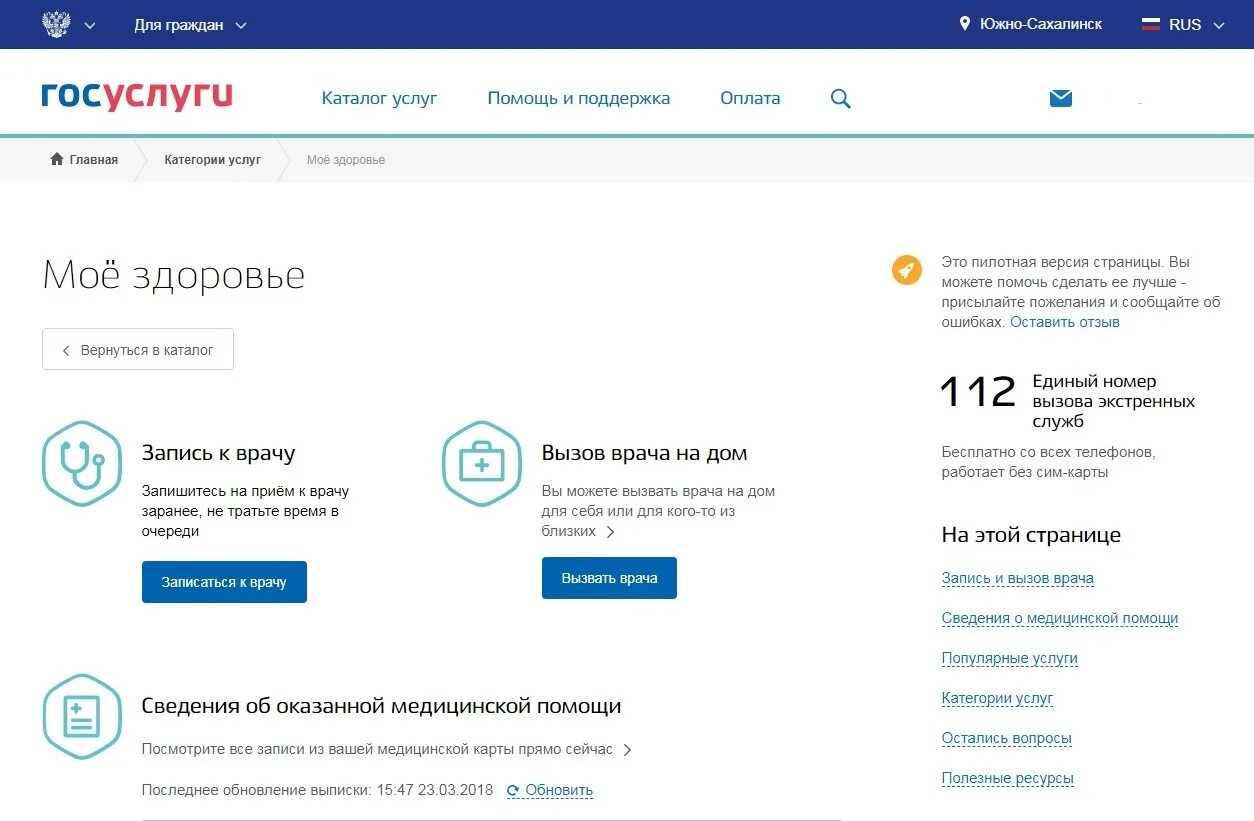The width and height of the screenshot is (1254, 821).
Task: Jump to 'Полезные ресурсы' section
Action: point(1008,778)
